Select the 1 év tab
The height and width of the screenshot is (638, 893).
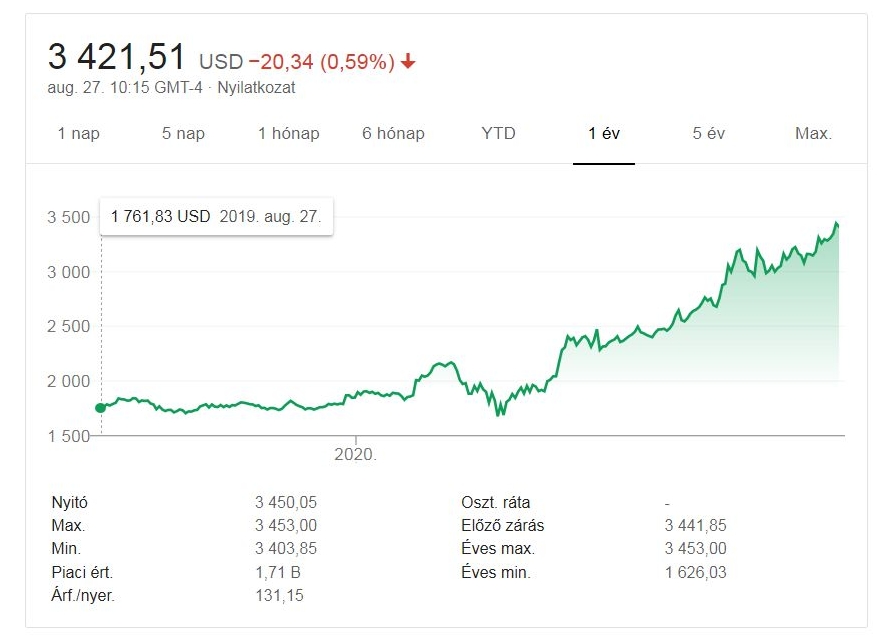click(604, 133)
